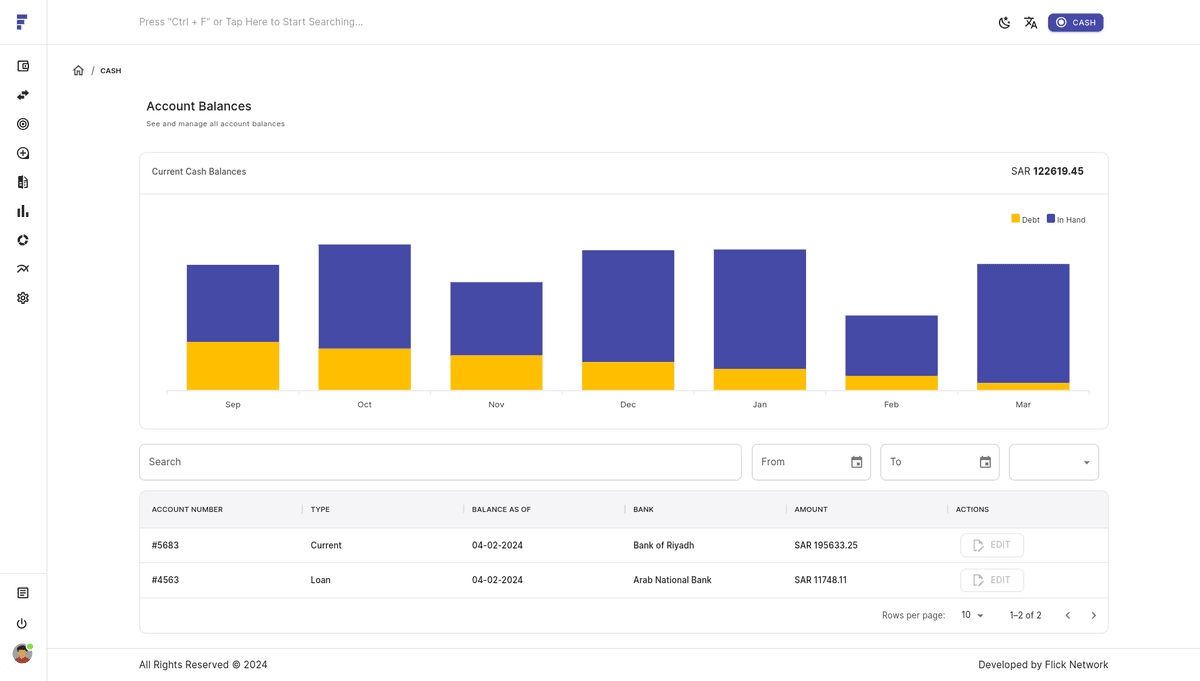Screen dimensions: 1200x681
Task: Open the target goals sidebar icon
Action: tap(23, 124)
